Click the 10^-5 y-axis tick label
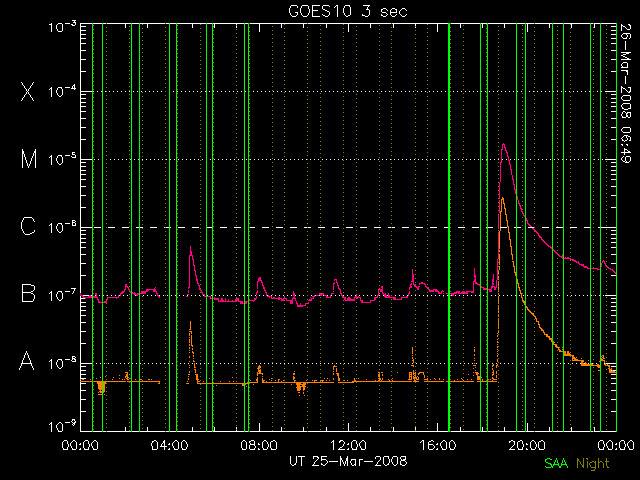This screenshot has width=640, height=480. coord(62,159)
